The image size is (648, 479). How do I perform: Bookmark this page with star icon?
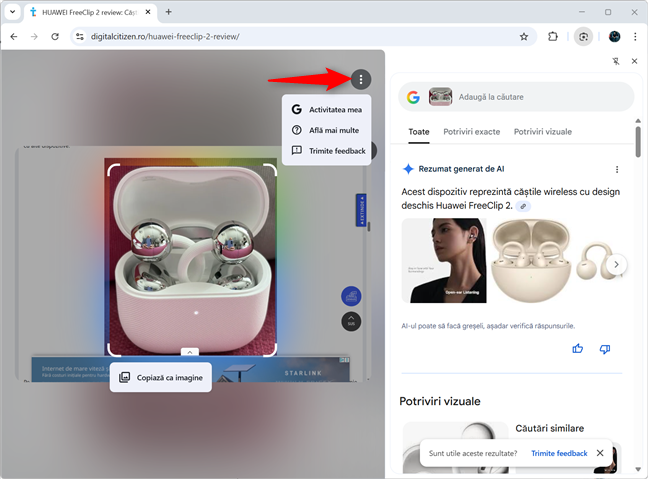point(524,36)
